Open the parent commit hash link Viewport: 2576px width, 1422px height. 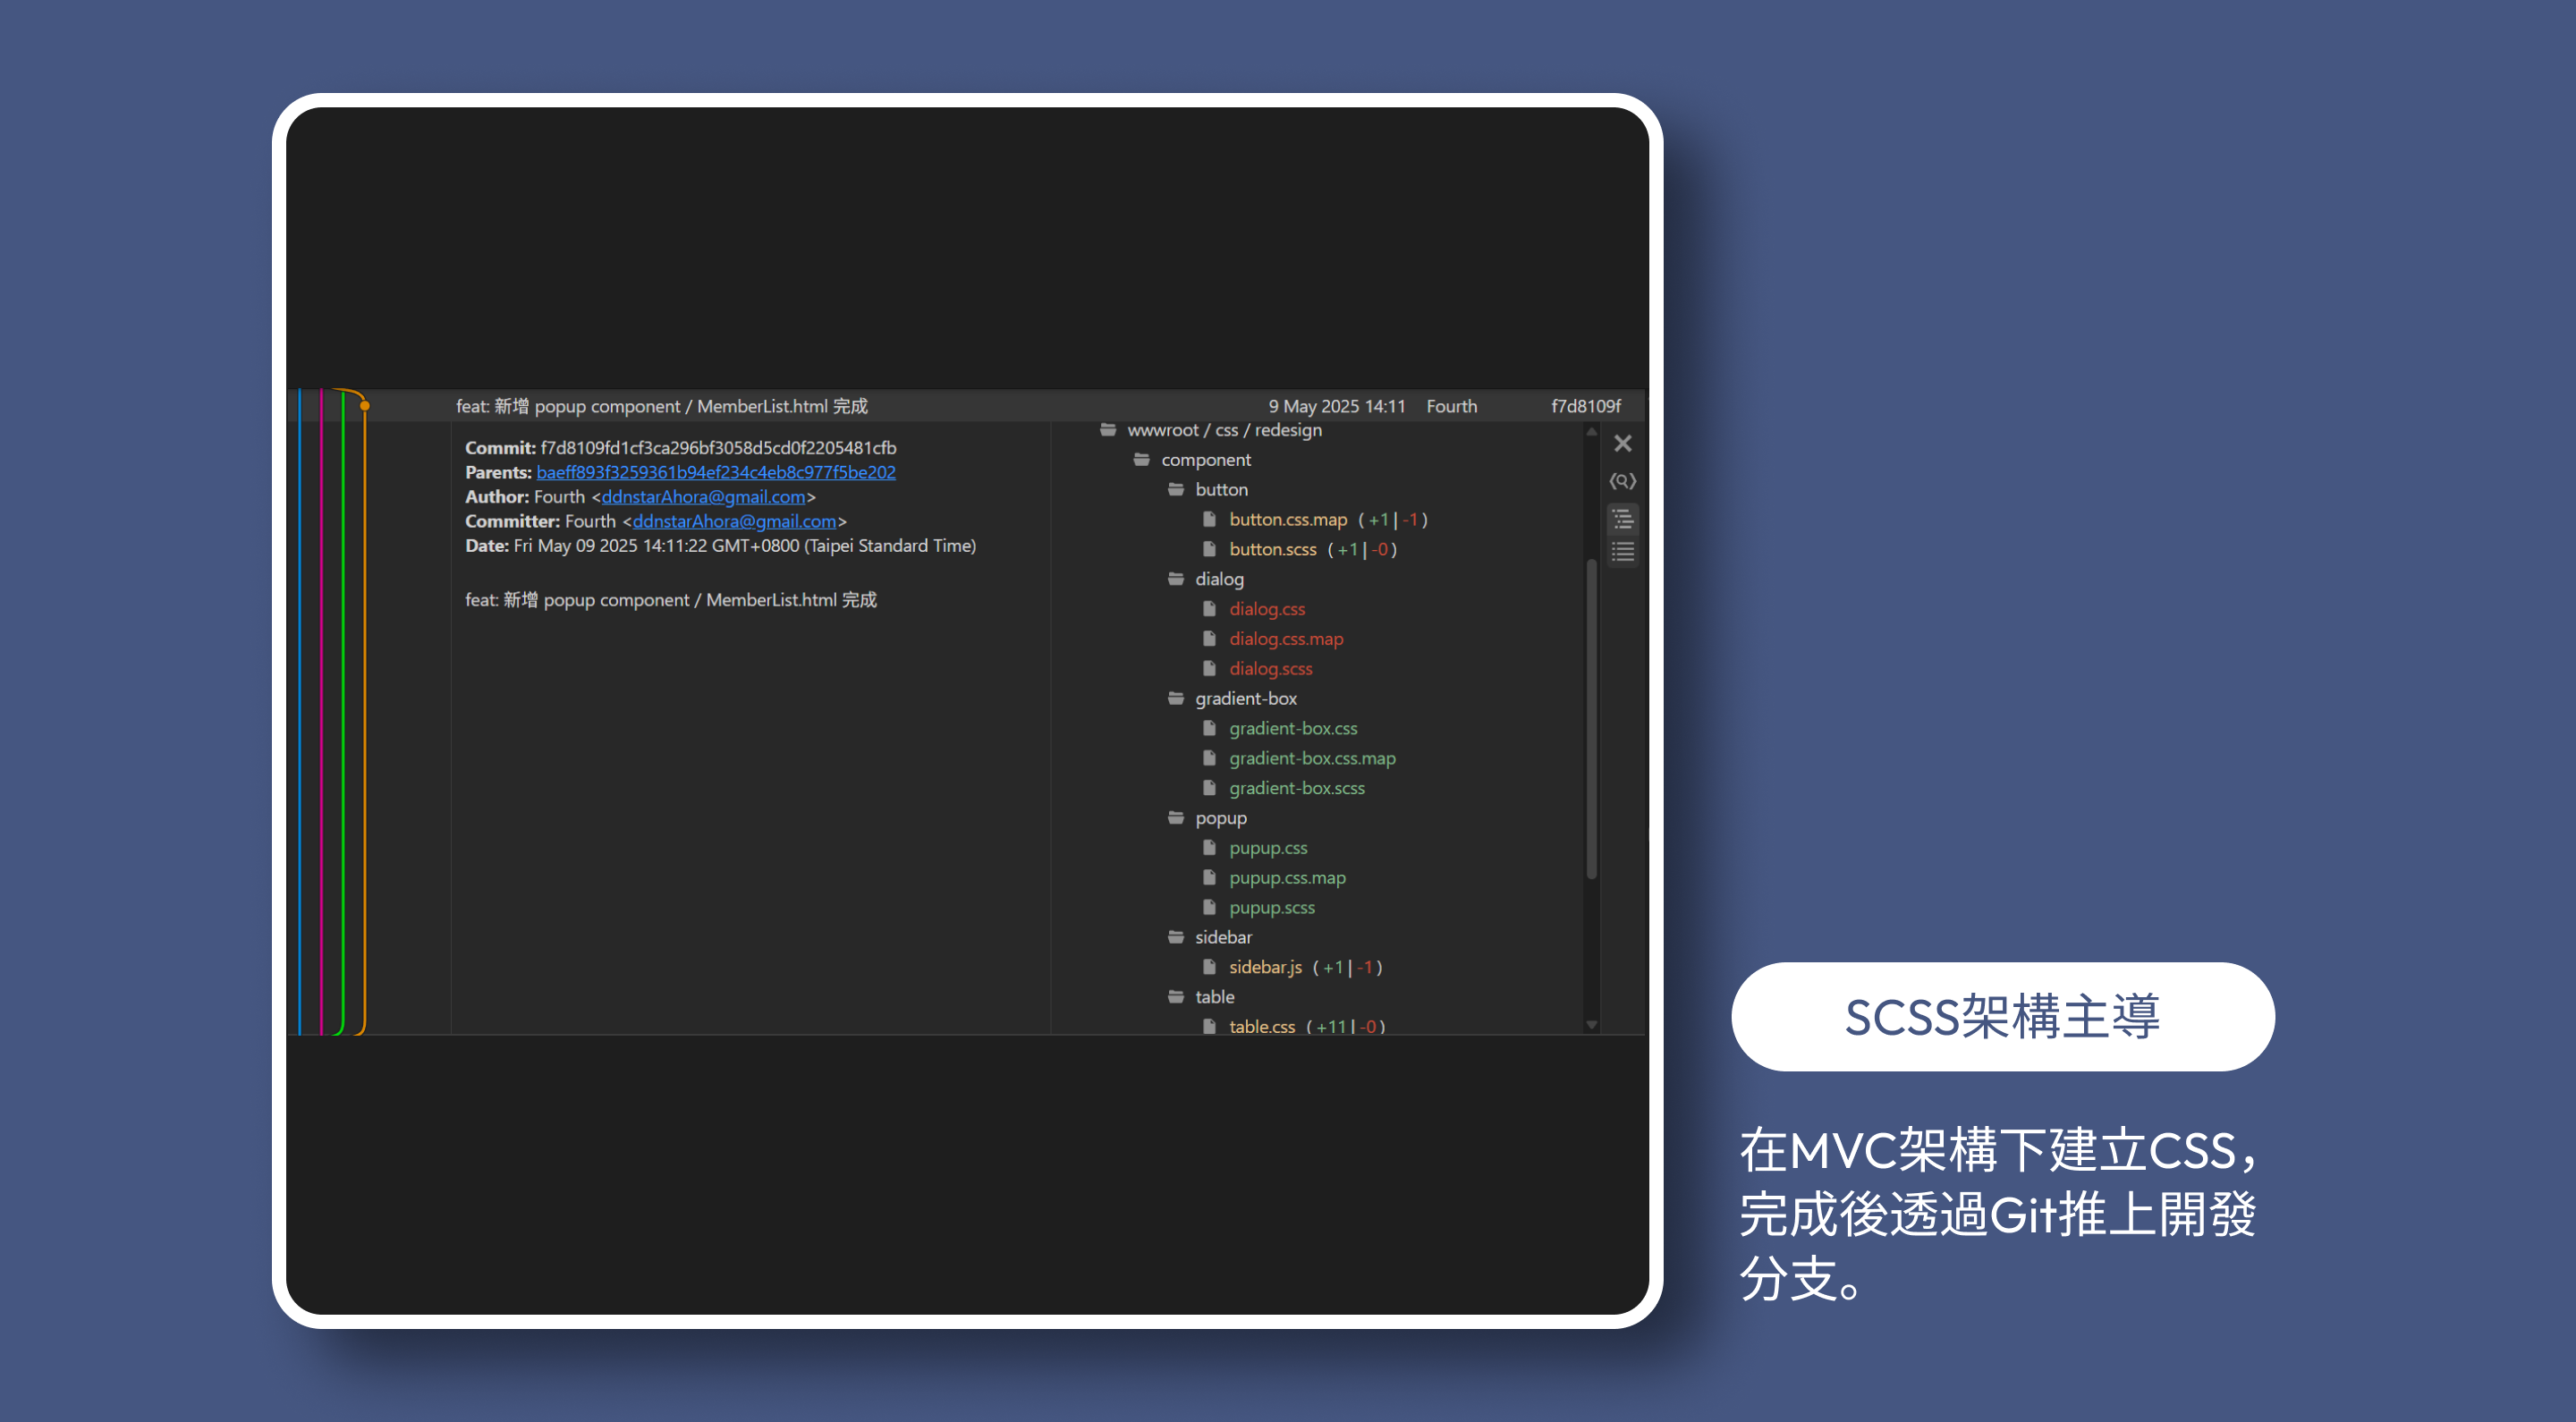tap(716, 472)
